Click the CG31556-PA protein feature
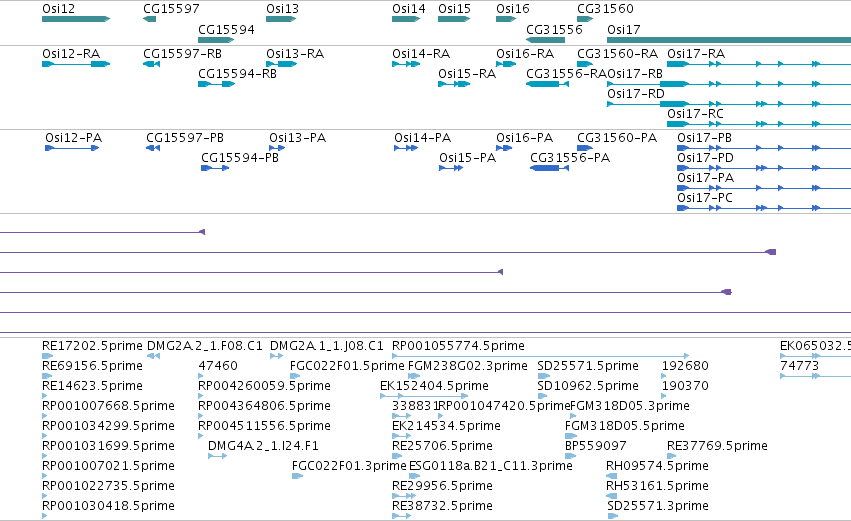 549,168
